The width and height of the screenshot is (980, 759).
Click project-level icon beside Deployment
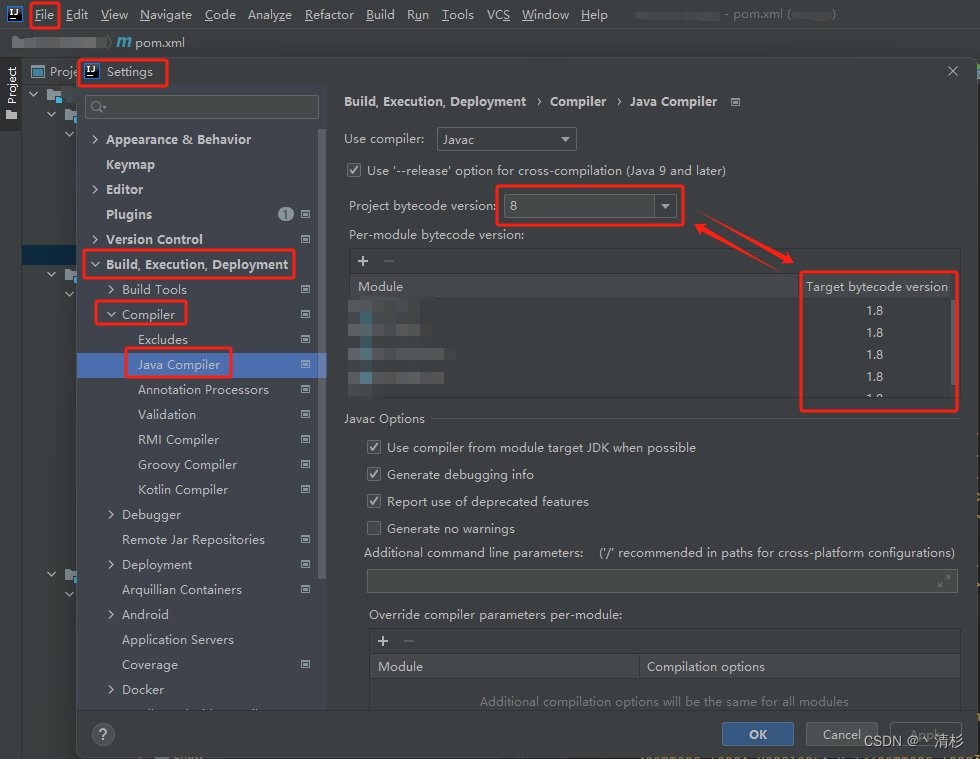306,564
